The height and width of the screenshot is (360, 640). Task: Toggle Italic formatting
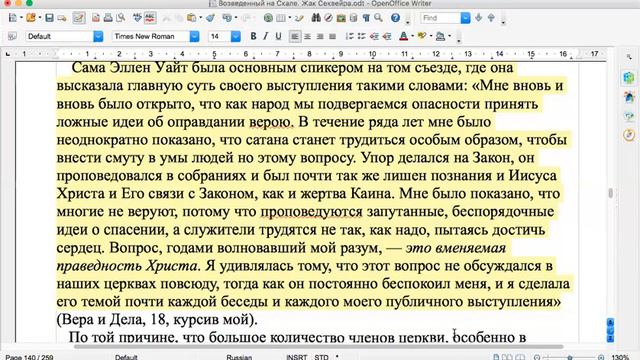[x=266, y=36]
